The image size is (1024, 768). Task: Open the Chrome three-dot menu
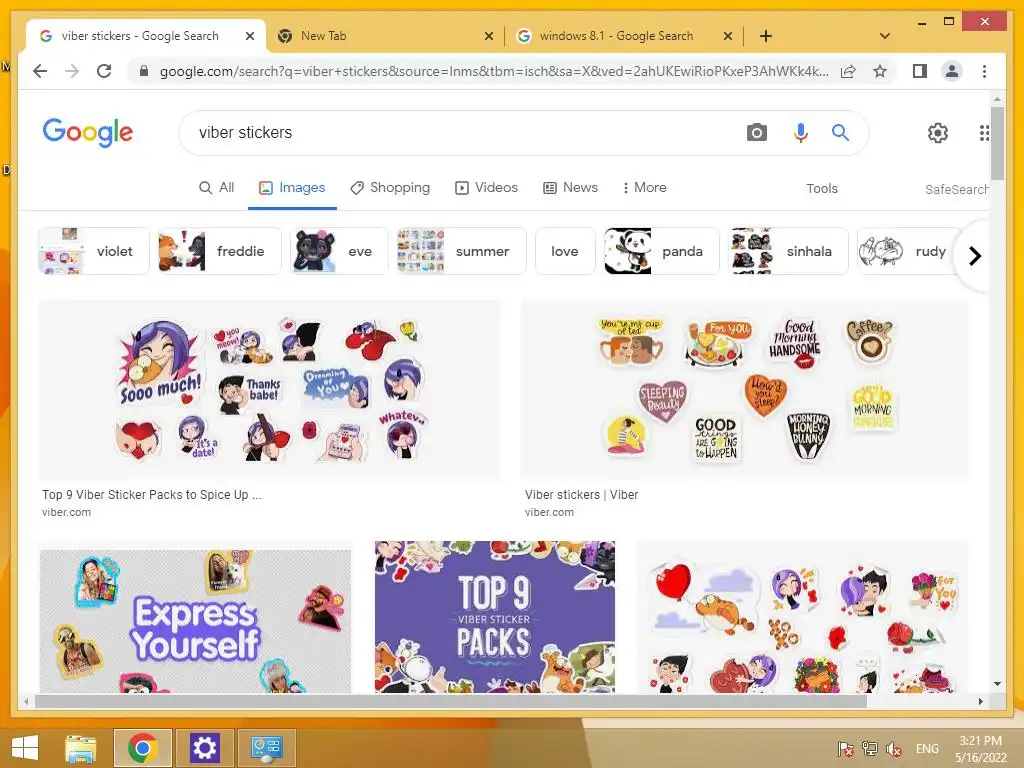click(x=984, y=71)
